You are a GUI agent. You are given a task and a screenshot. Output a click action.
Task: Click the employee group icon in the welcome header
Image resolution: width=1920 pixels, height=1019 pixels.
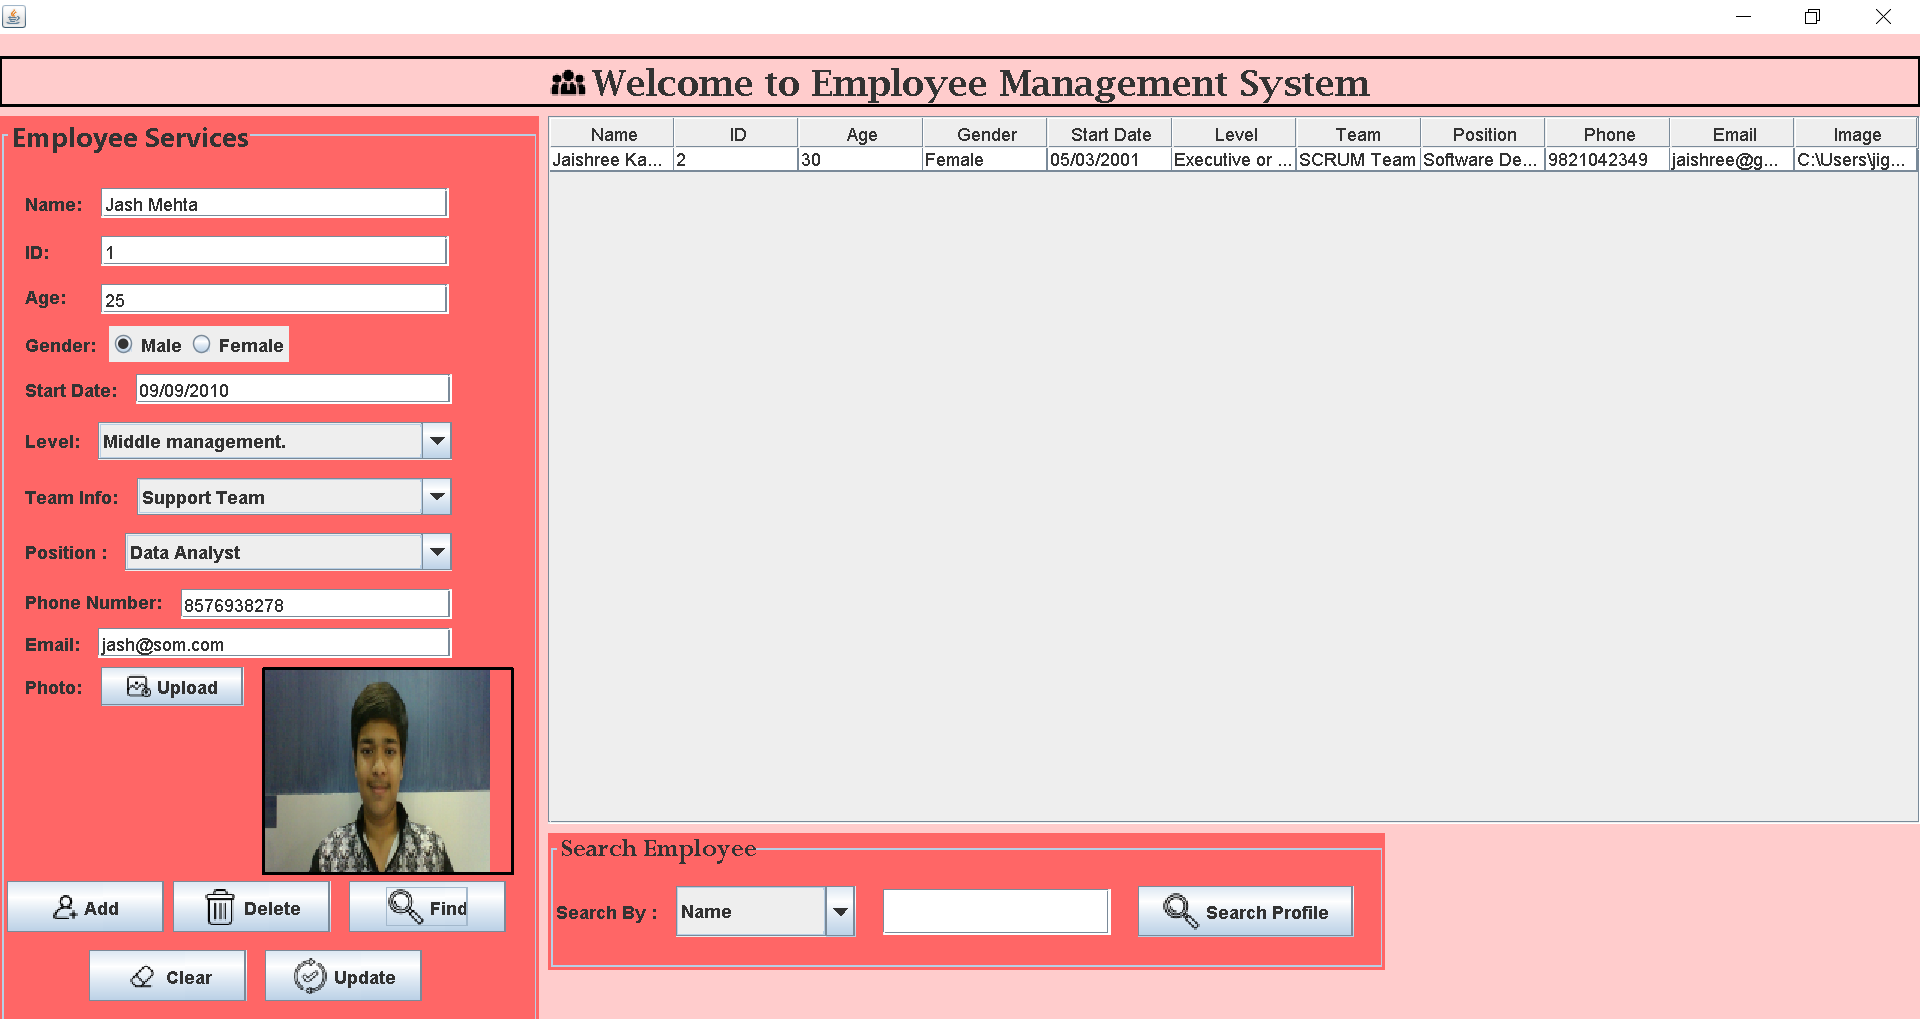(566, 84)
